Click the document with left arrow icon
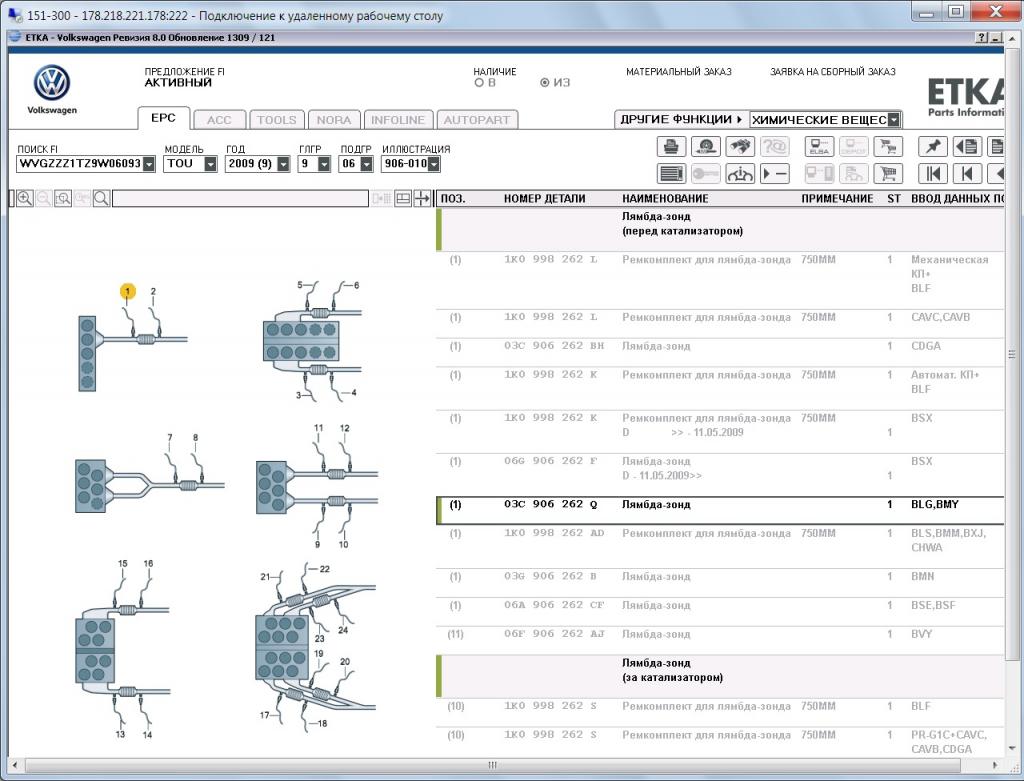The image size is (1024, 781). tap(967, 146)
